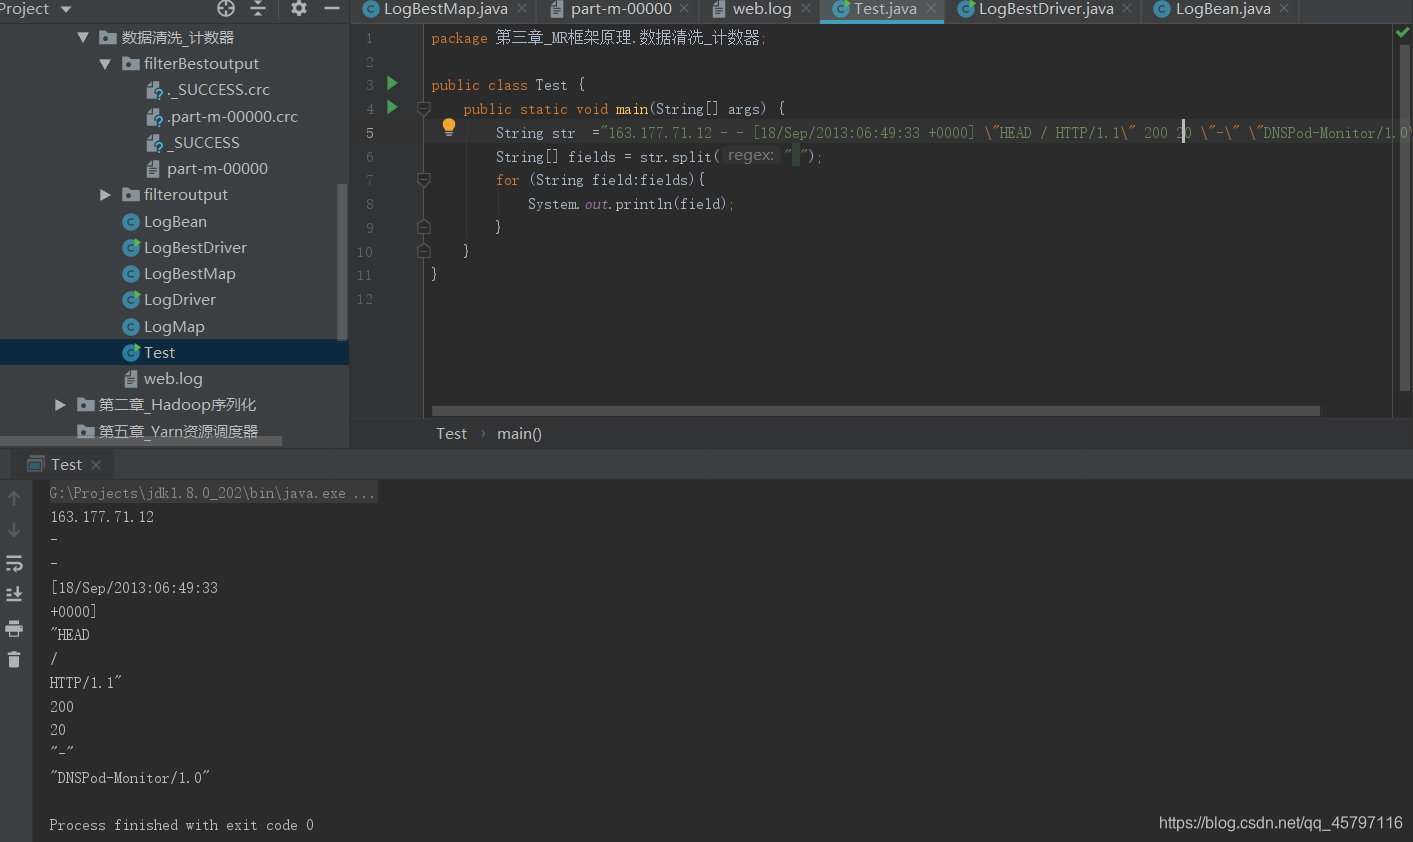
Task: Select LogMap in the project tree
Action: (x=164, y=327)
